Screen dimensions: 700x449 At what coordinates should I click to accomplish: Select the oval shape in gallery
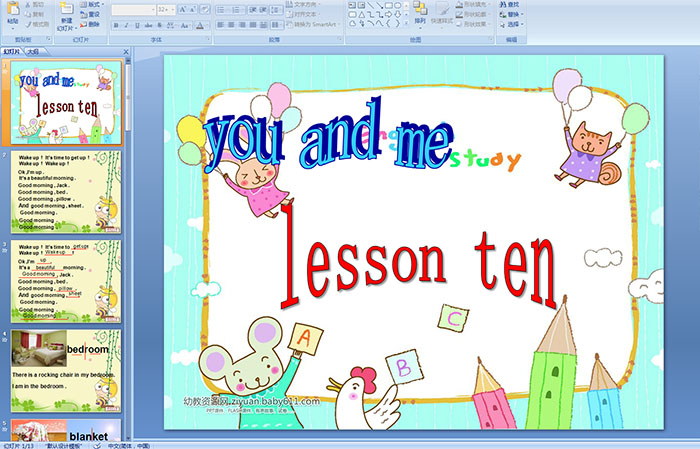[x=397, y=5]
